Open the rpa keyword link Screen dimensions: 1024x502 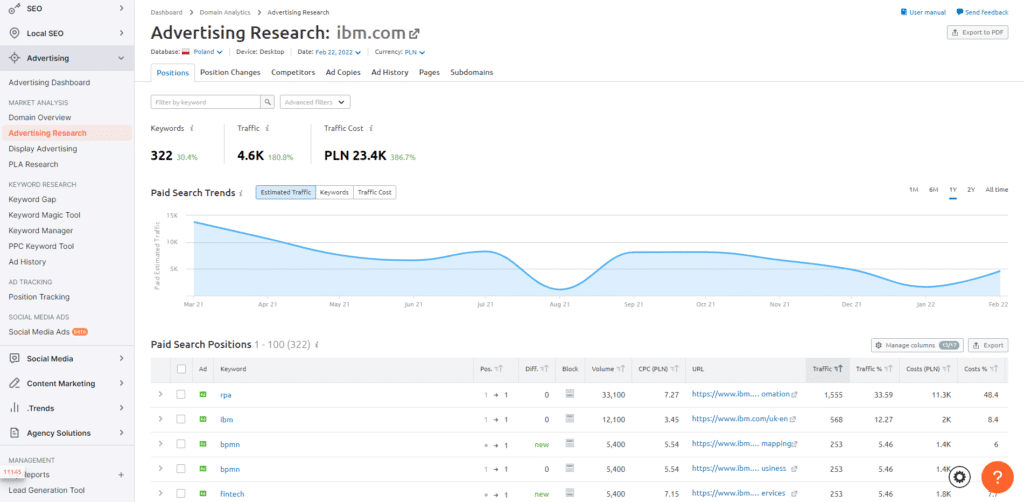(x=226, y=394)
